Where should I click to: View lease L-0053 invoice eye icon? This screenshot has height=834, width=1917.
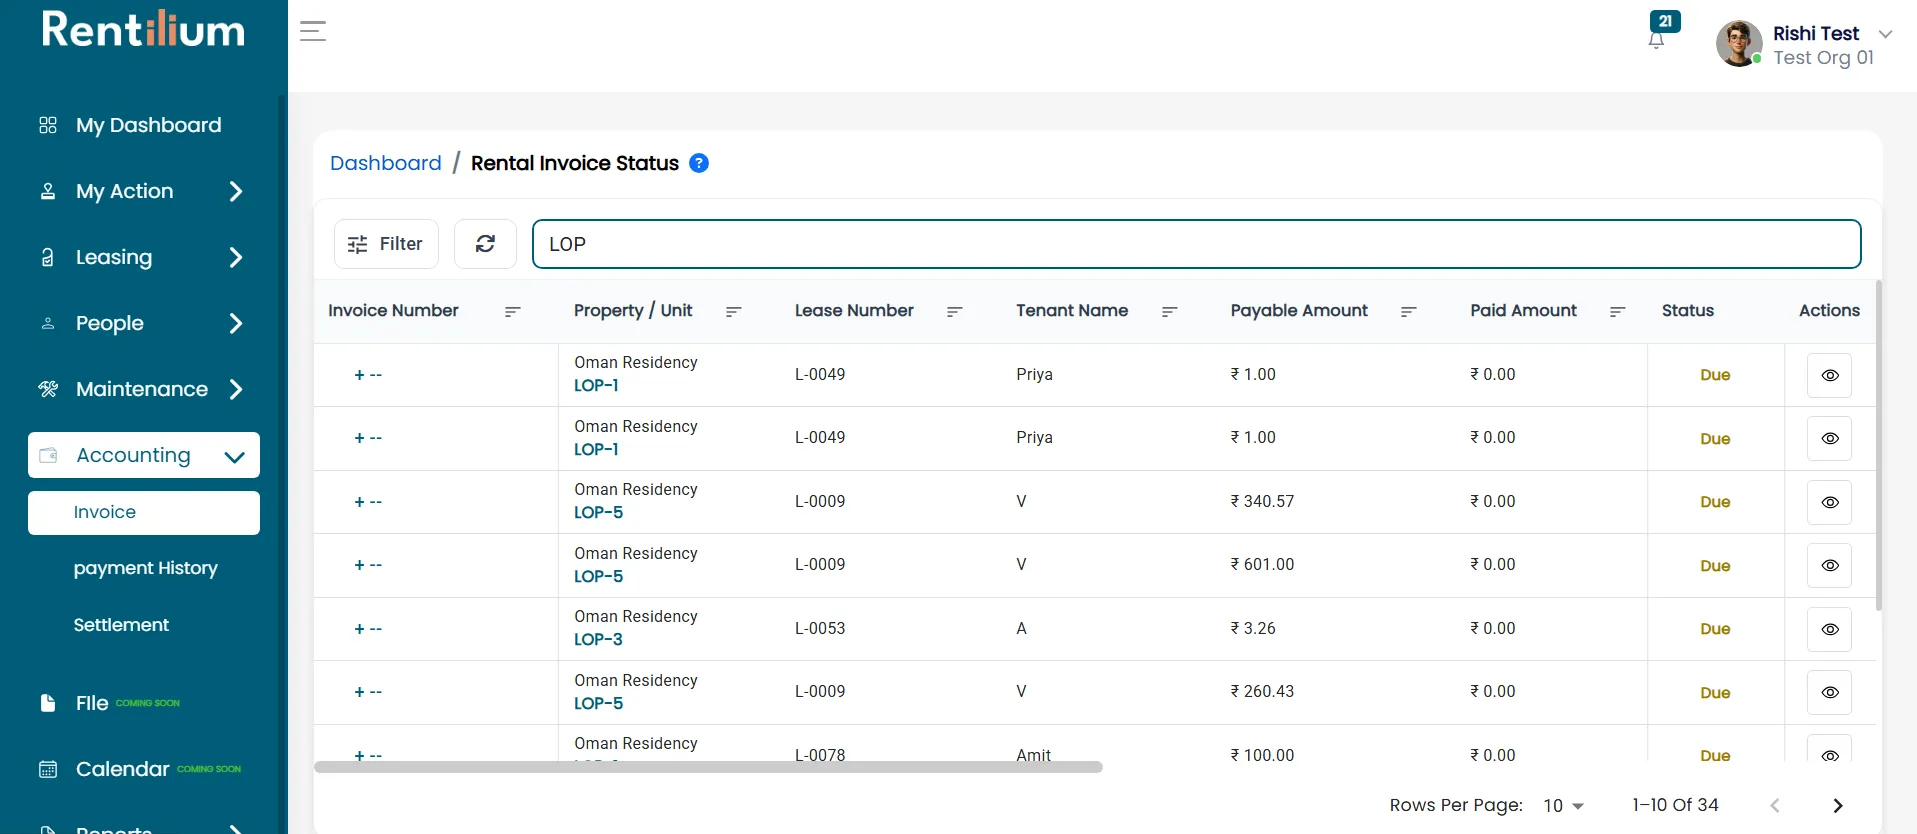pyautogui.click(x=1829, y=629)
